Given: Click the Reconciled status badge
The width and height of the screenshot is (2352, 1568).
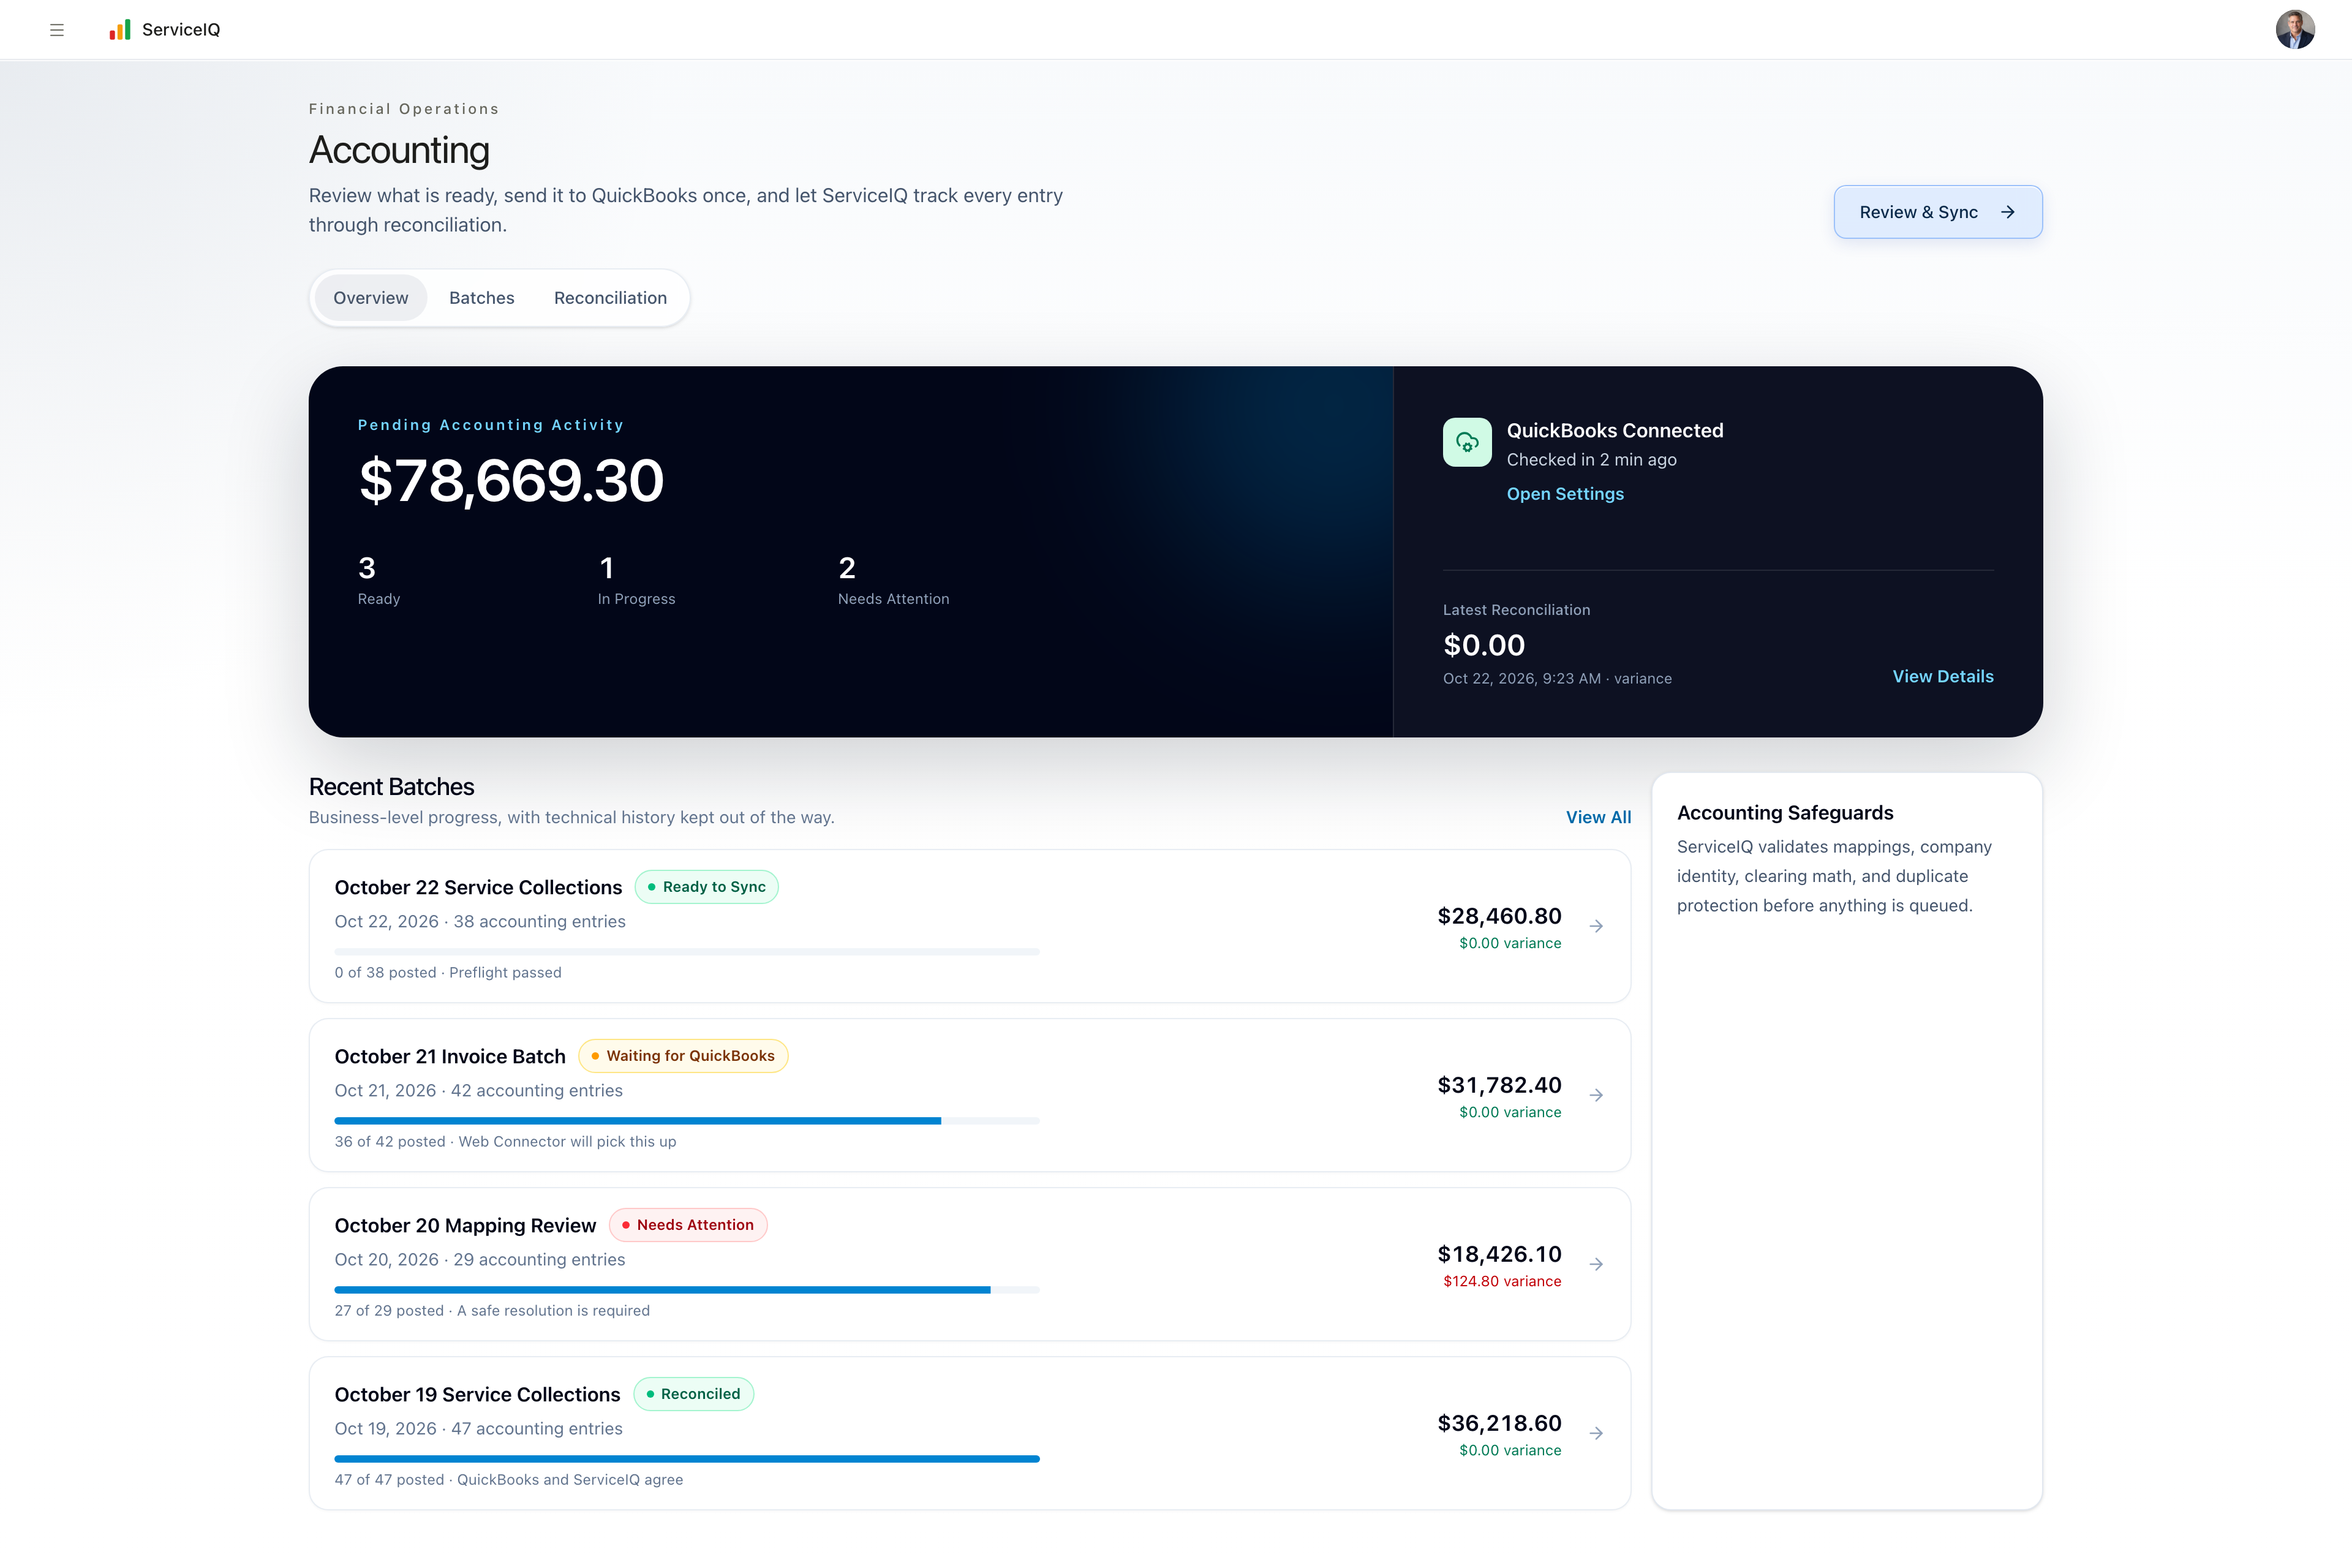Looking at the screenshot, I should (x=694, y=1394).
